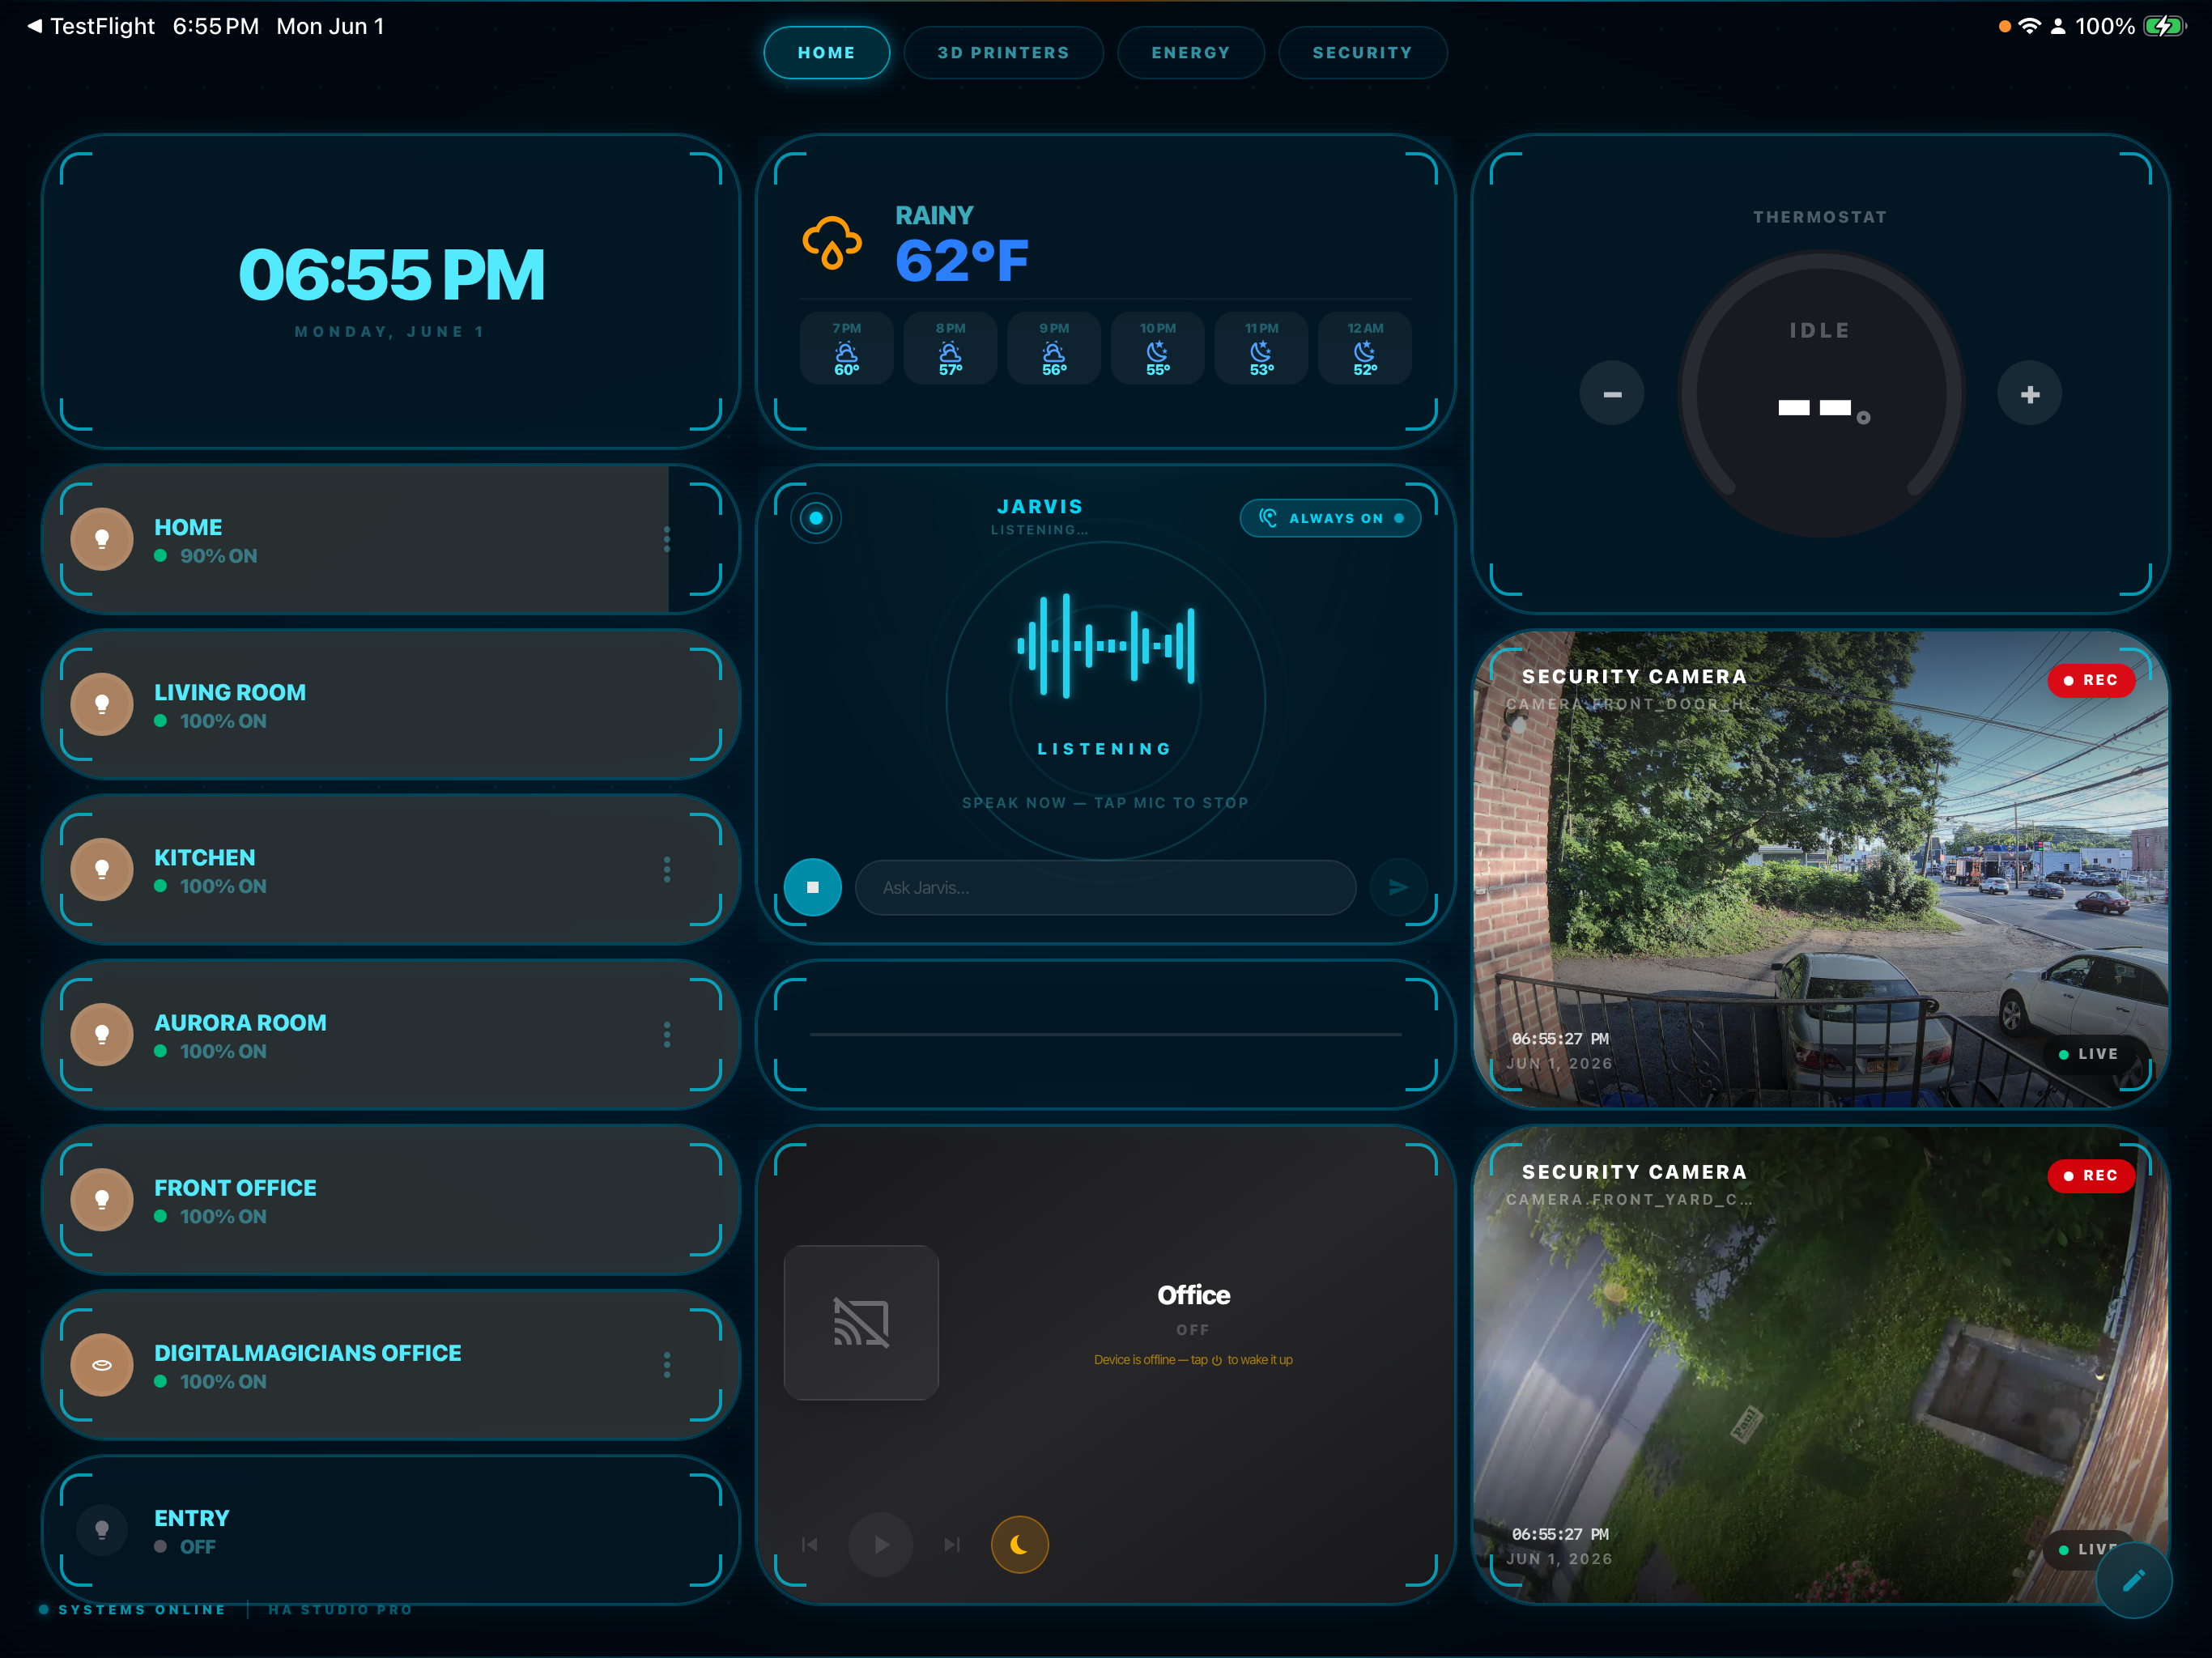Turn on the Entry light bulb
This screenshot has height=1658, width=2212.
(x=102, y=1529)
